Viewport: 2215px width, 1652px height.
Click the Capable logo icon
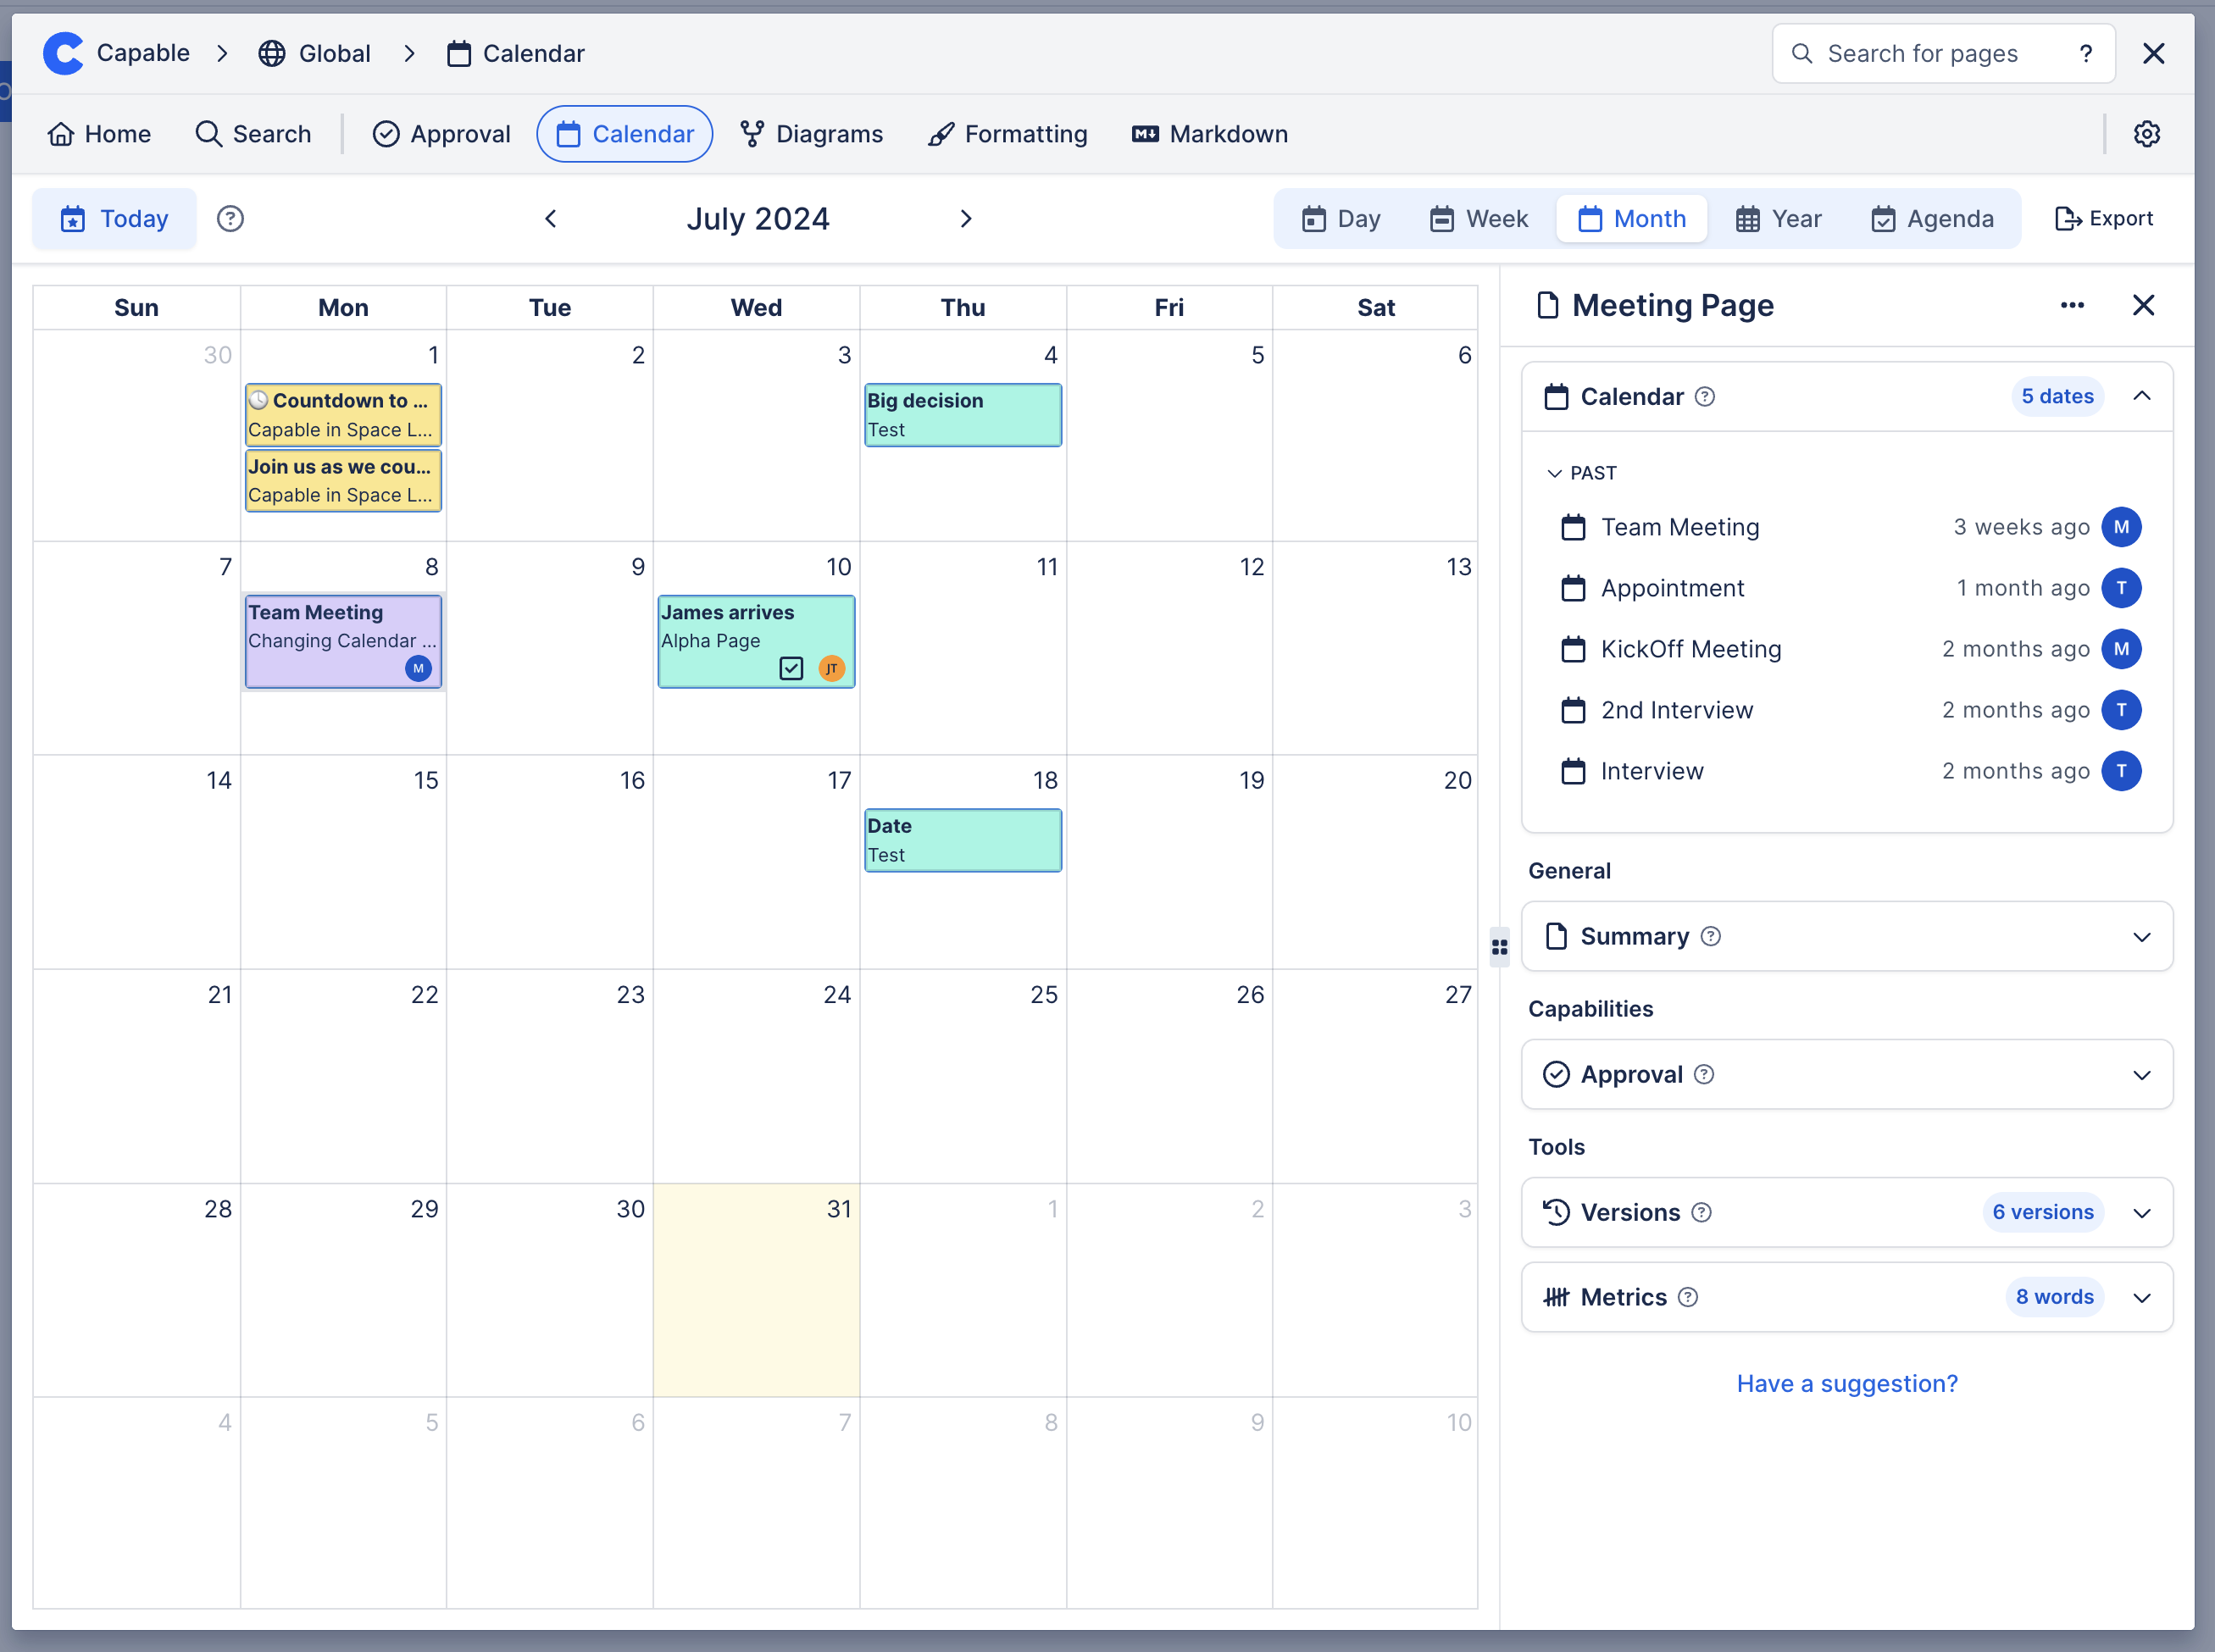[x=63, y=53]
